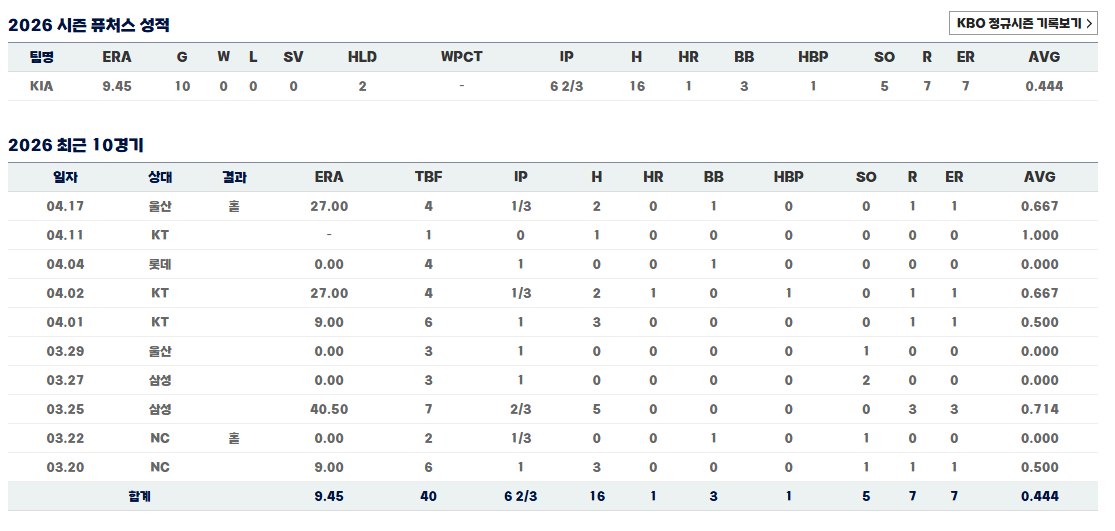Click the 03.25 date cell
1115x531 pixels.
click(66, 409)
